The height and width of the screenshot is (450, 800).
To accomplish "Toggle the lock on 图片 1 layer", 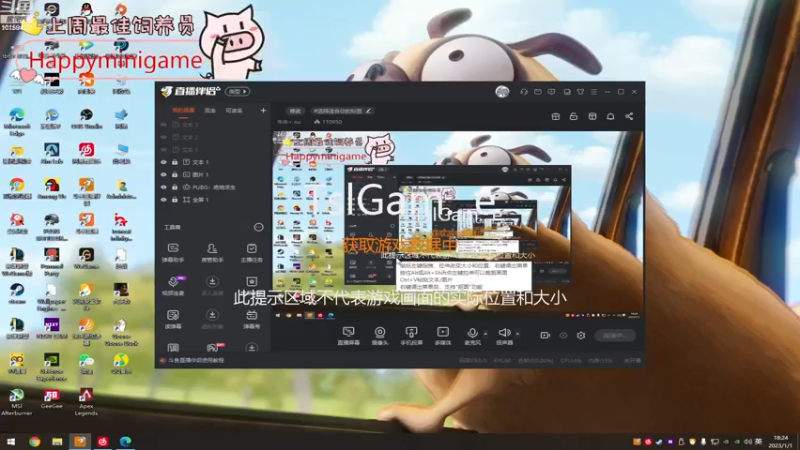I will pos(174,174).
